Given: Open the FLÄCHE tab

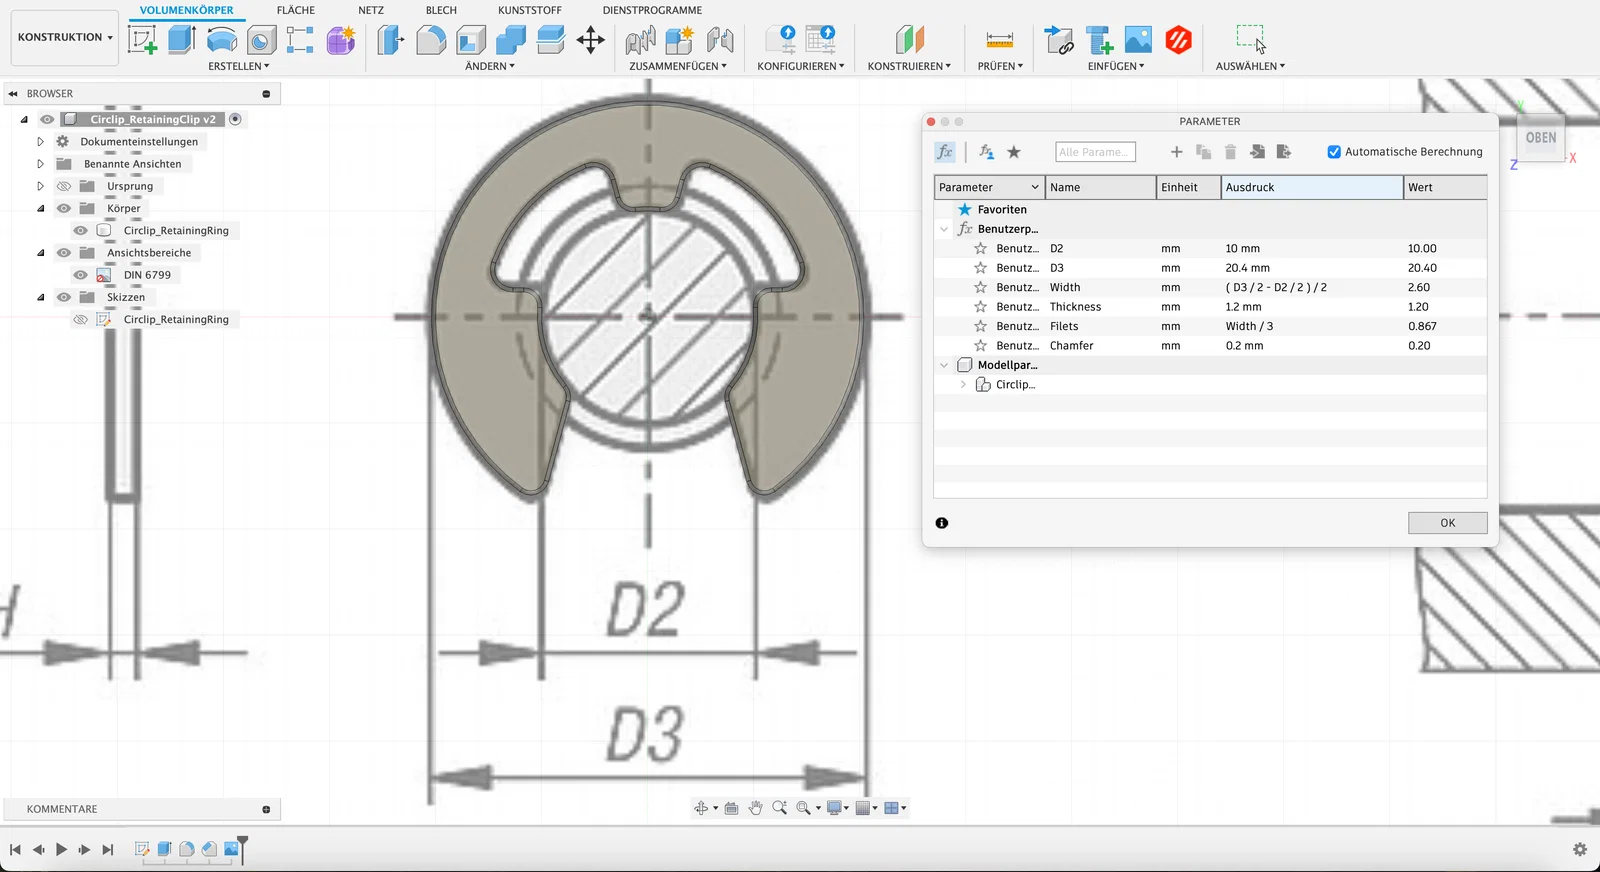Looking at the screenshot, I should click(295, 10).
